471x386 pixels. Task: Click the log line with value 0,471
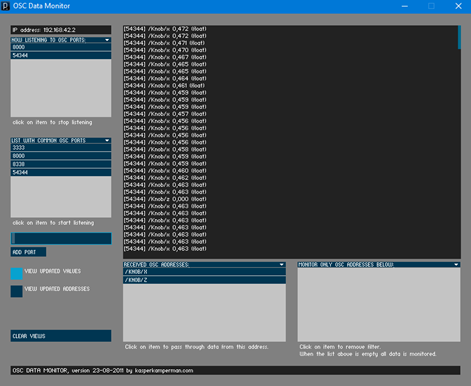164,43
